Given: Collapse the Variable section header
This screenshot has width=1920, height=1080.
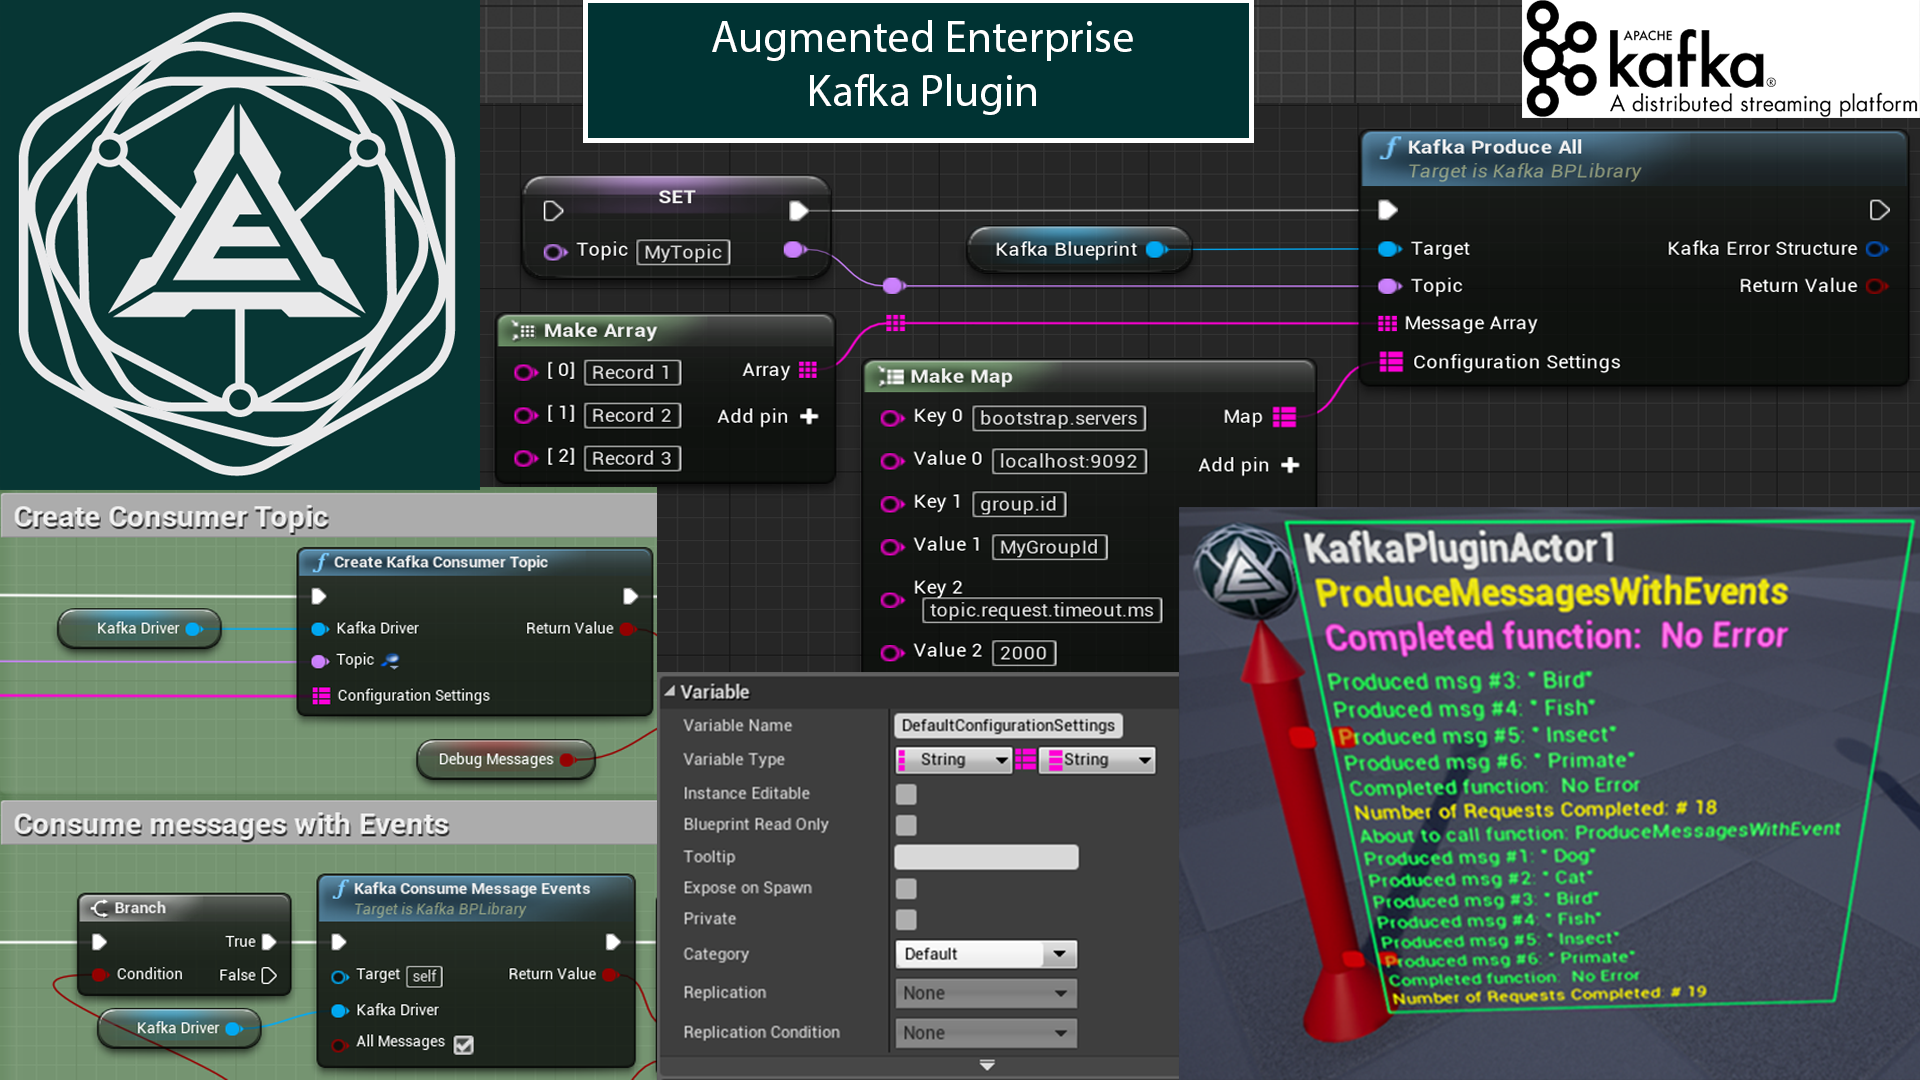Looking at the screenshot, I should [673, 691].
